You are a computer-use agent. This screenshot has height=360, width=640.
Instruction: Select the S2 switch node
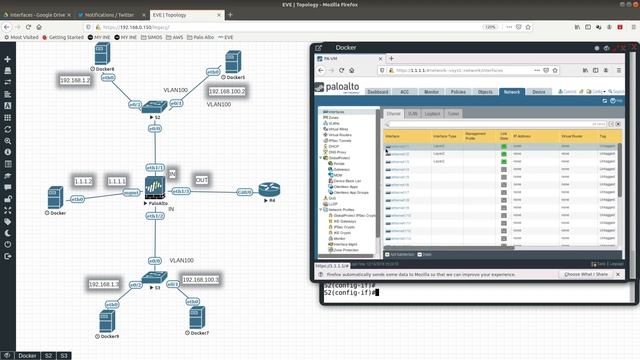click(155, 107)
